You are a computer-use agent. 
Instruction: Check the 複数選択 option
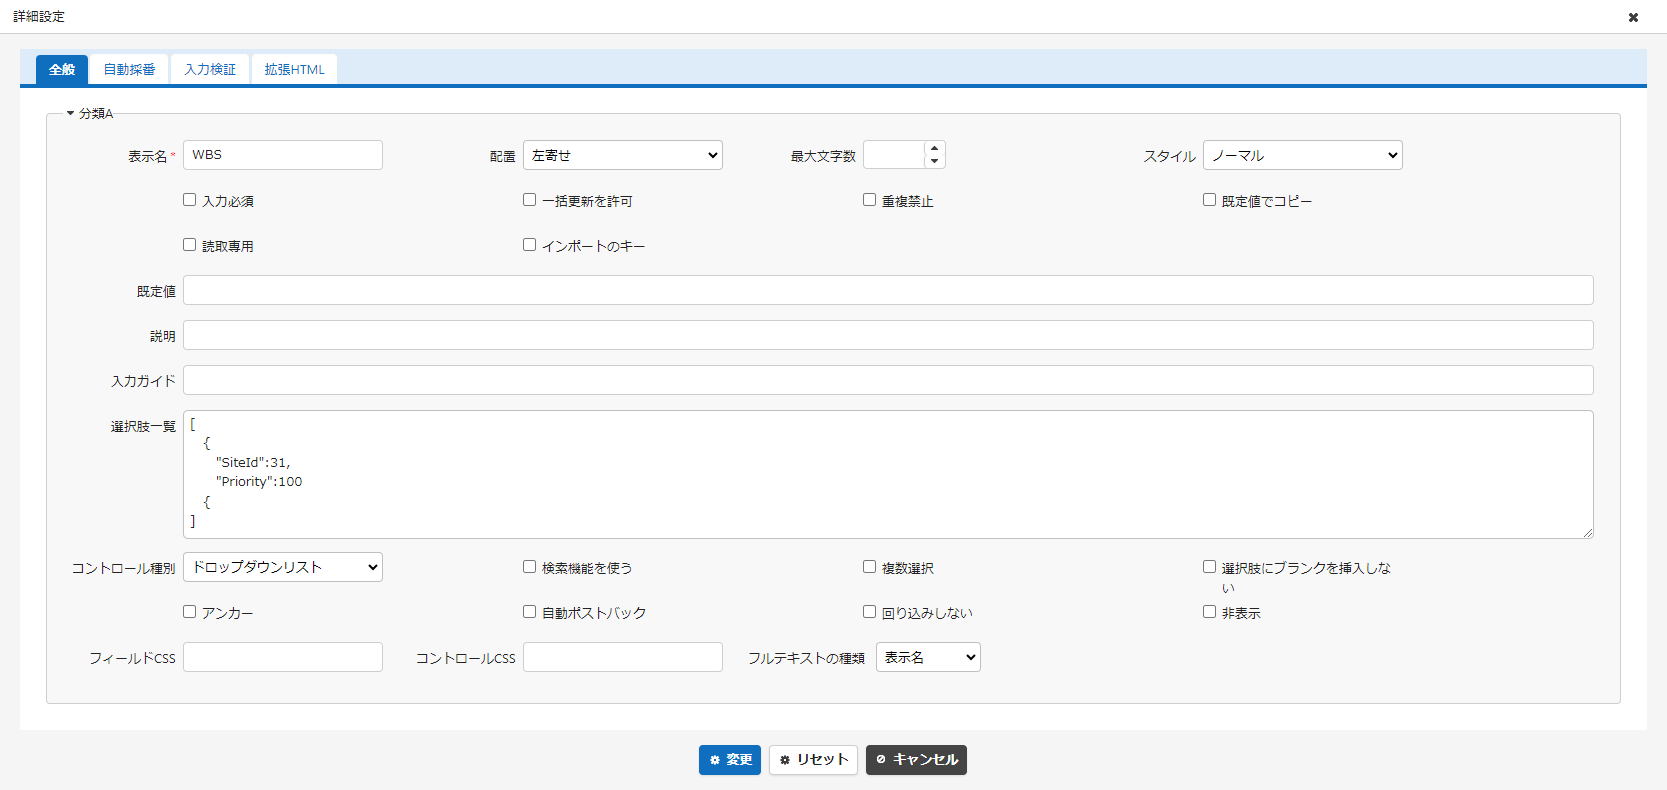869,567
